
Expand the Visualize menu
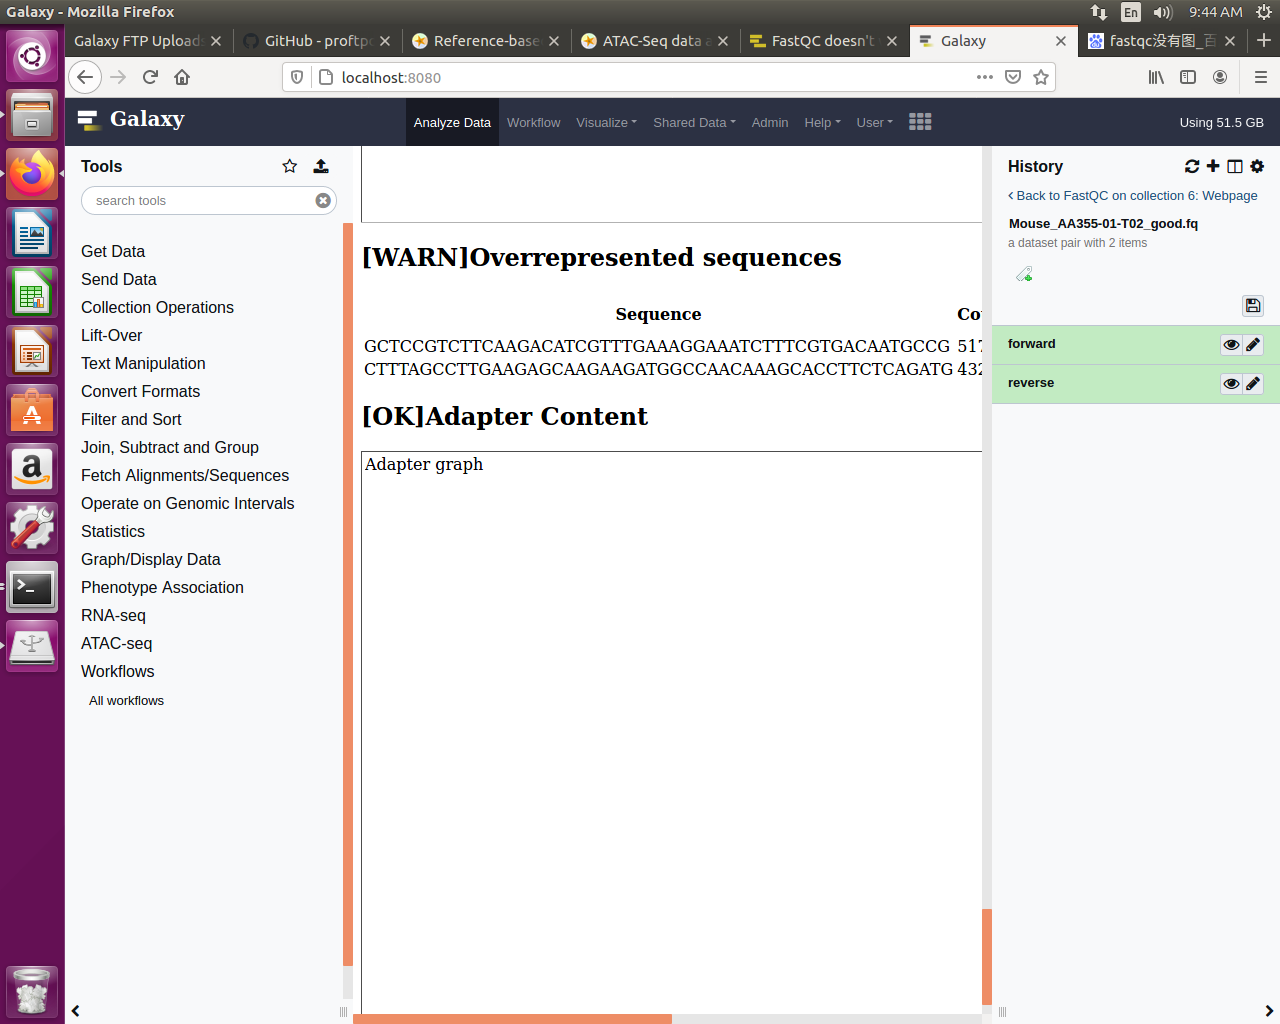pos(606,122)
